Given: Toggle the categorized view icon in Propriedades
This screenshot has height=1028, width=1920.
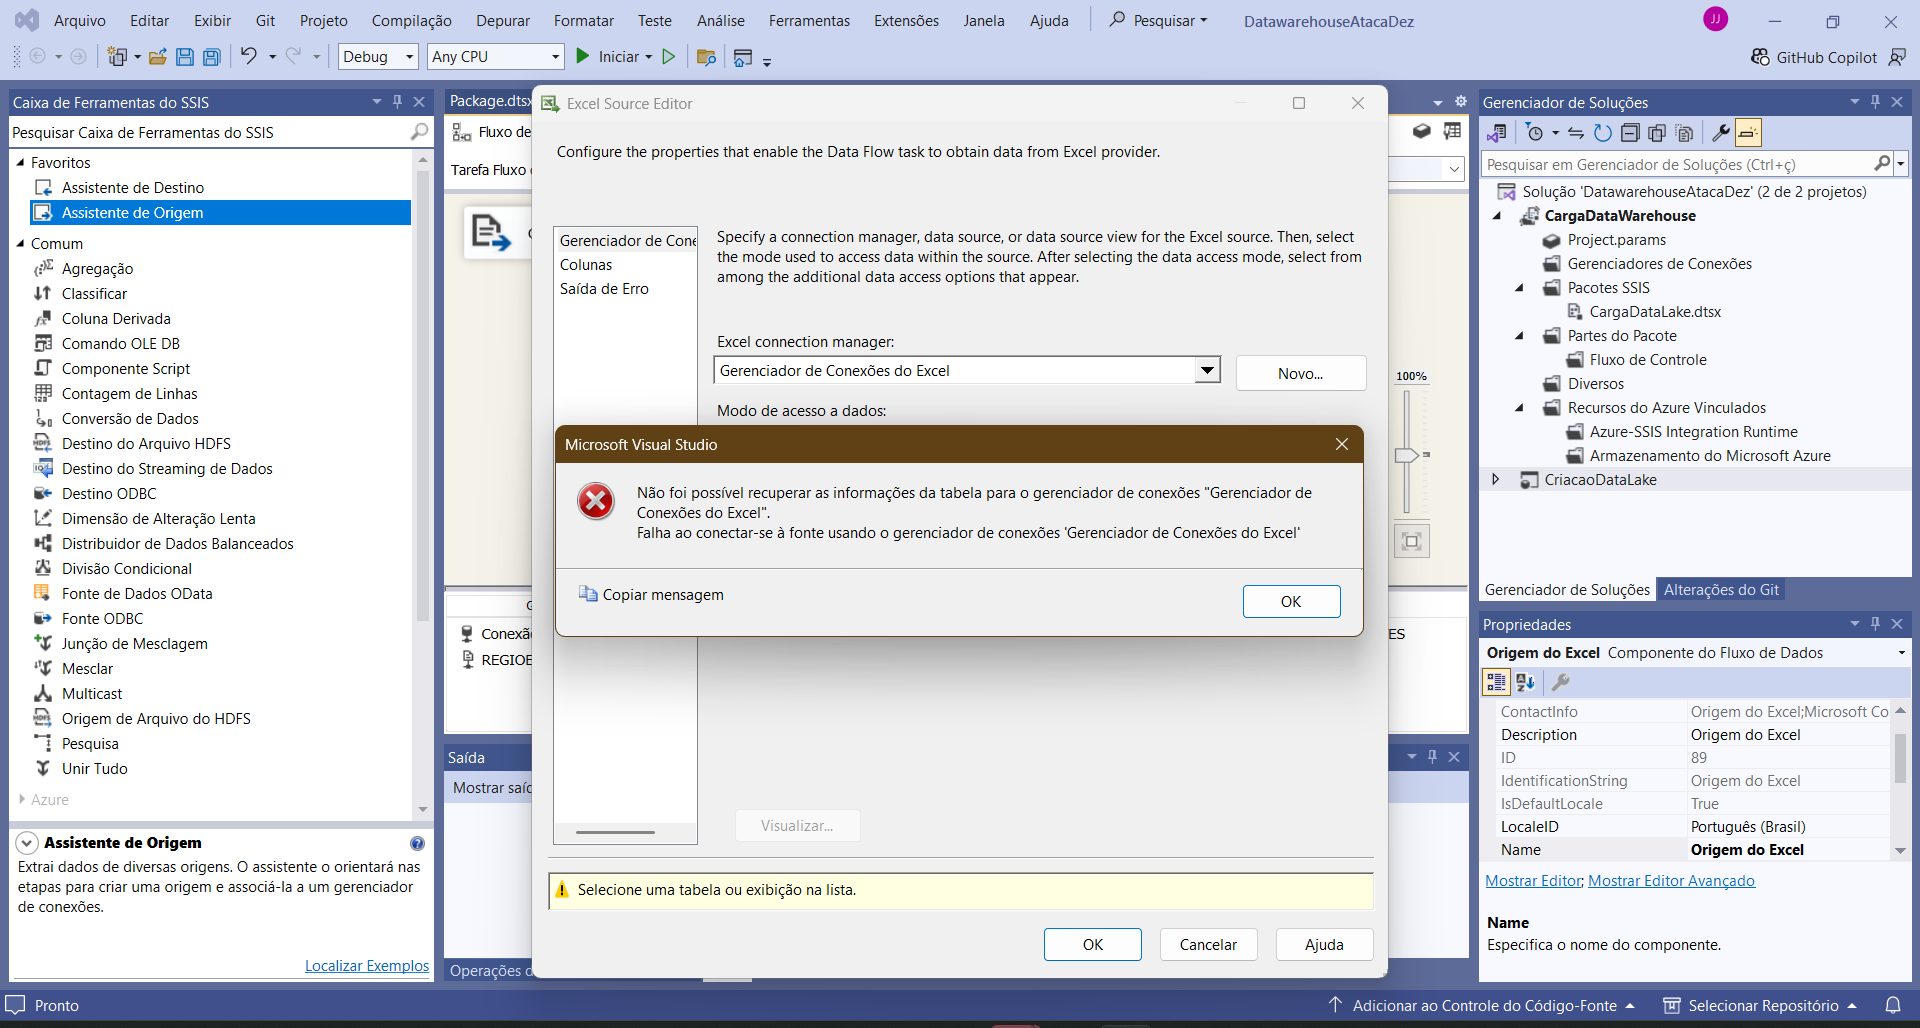Looking at the screenshot, I should click(1496, 682).
